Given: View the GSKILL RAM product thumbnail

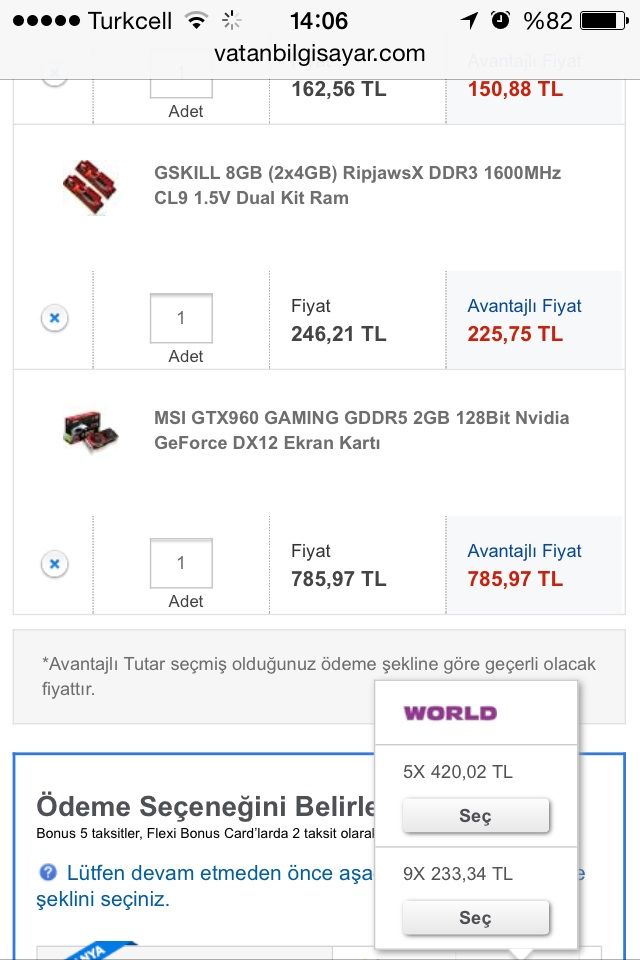Looking at the screenshot, I should [x=90, y=186].
